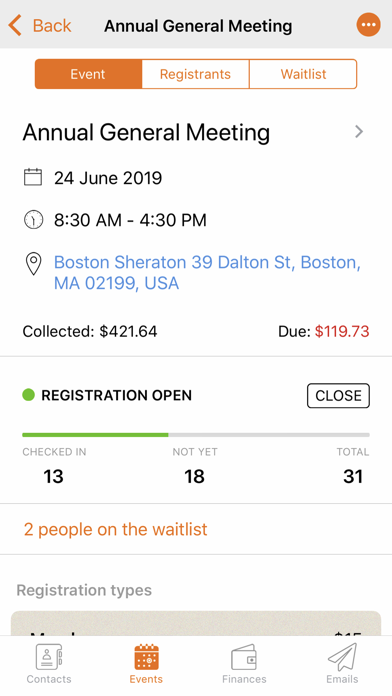Switch to the Registrants tab
Image resolution: width=392 pixels, height=696 pixels.
click(x=195, y=74)
